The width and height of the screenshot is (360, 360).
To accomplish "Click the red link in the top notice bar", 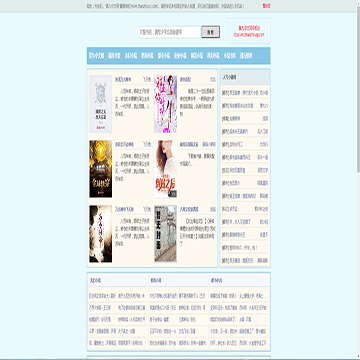I will coord(266,6).
